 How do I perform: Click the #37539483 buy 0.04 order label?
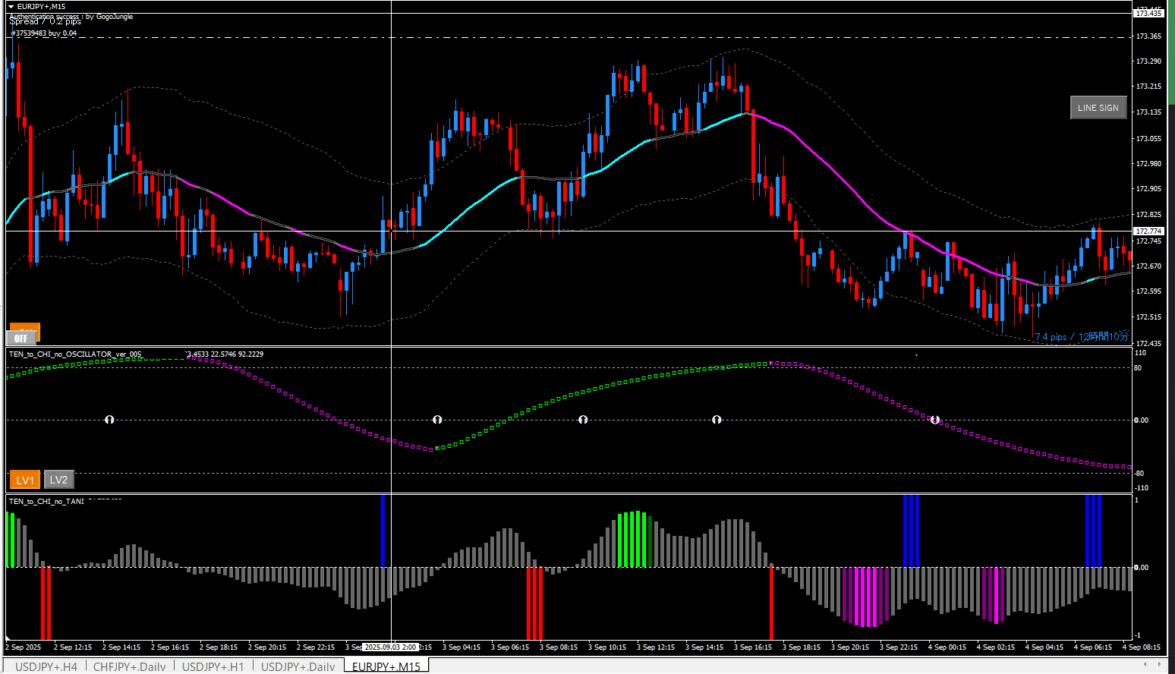click(43, 33)
